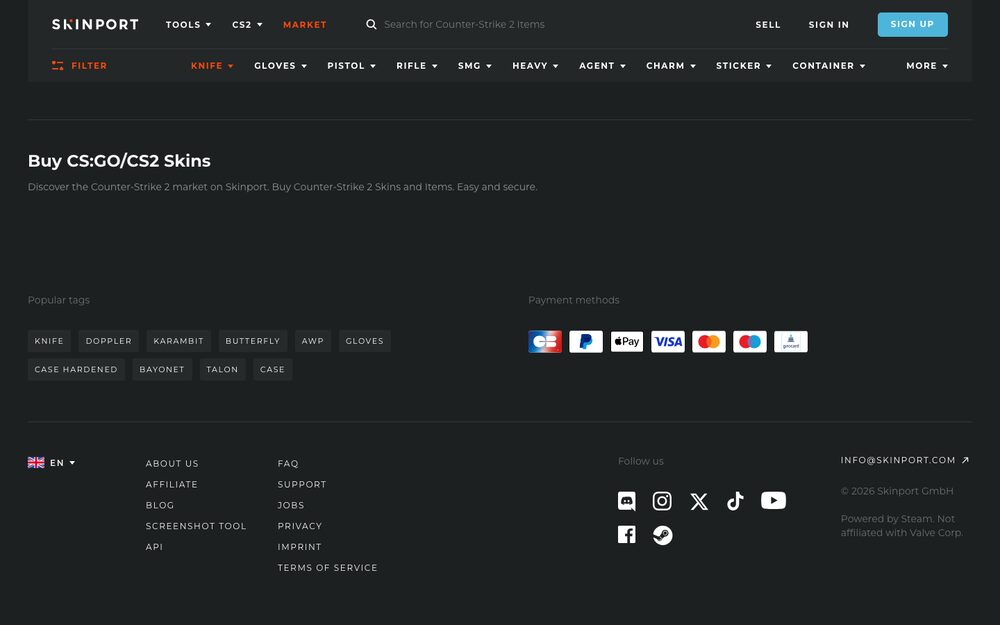The height and width of the screenshot is (625, 1000).
Task: Select the CASE popular tag
Action: 272,369
